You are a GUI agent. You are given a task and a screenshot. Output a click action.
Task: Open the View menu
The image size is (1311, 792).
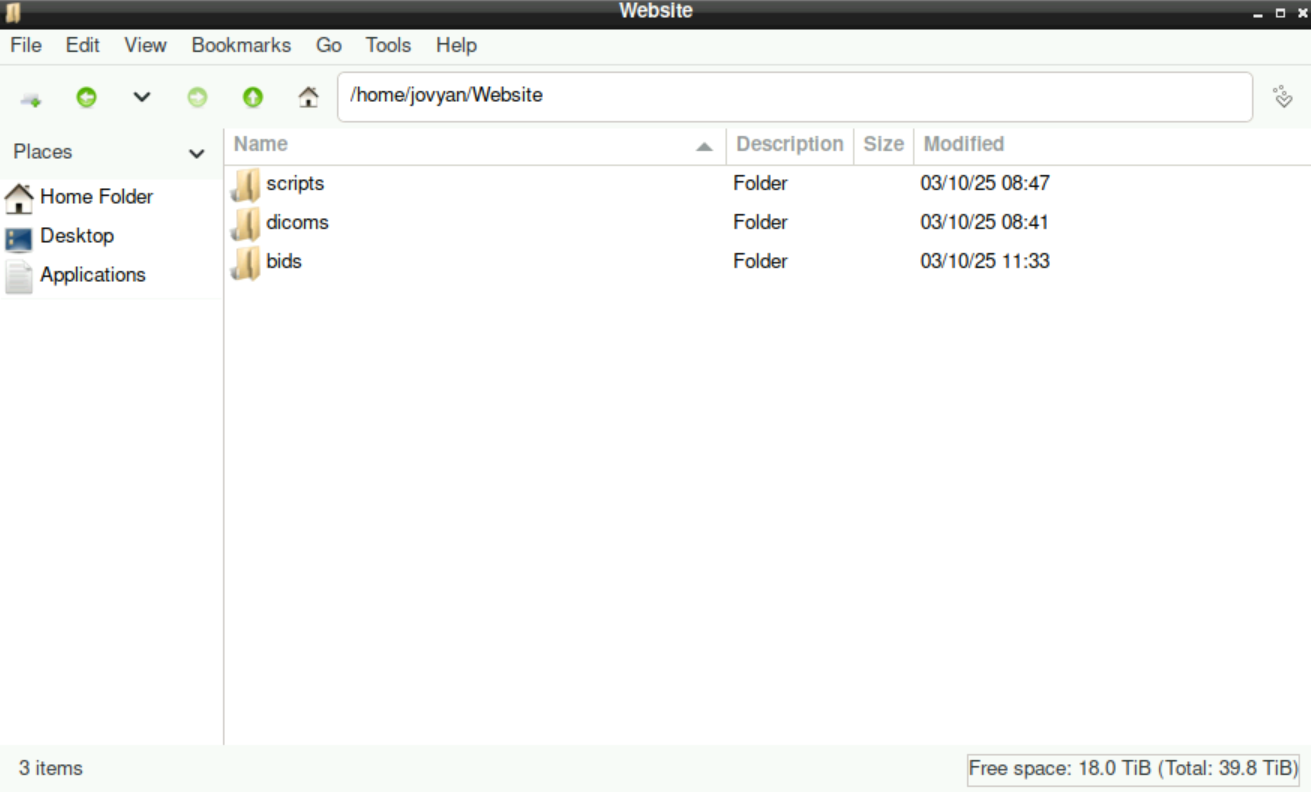[x=145, y=45]
